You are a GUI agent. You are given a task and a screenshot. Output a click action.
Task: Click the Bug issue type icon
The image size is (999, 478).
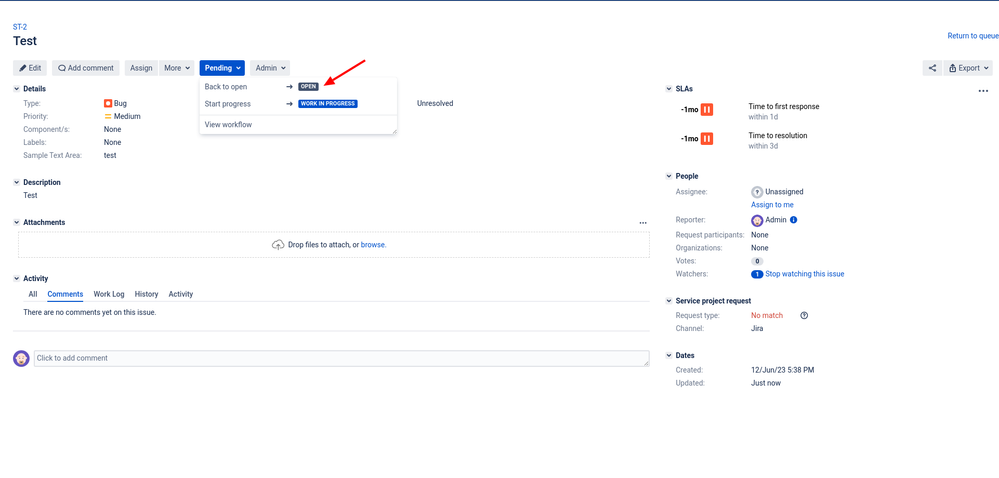pos(108,103)
